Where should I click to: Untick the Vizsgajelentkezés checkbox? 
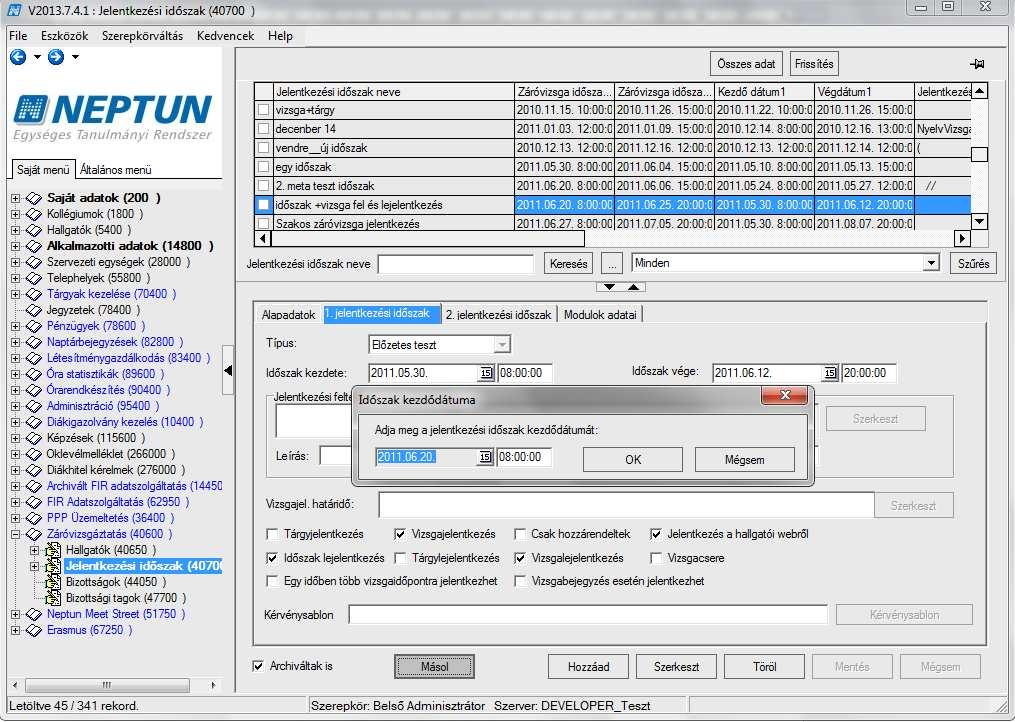(400, 535)
